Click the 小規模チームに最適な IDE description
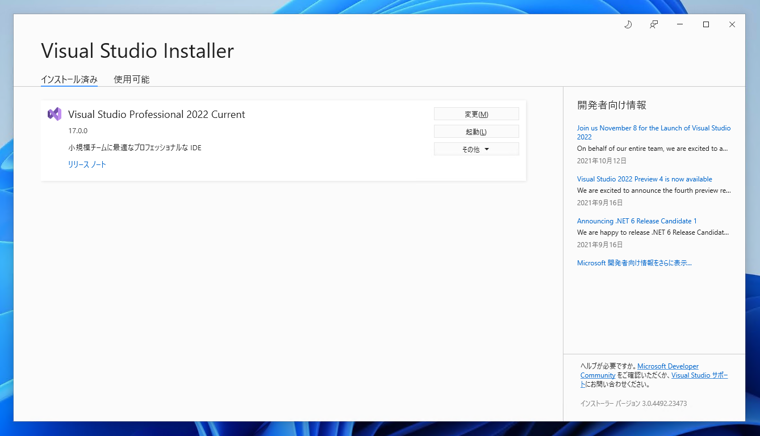760x436 pixels. pos(134,148)
